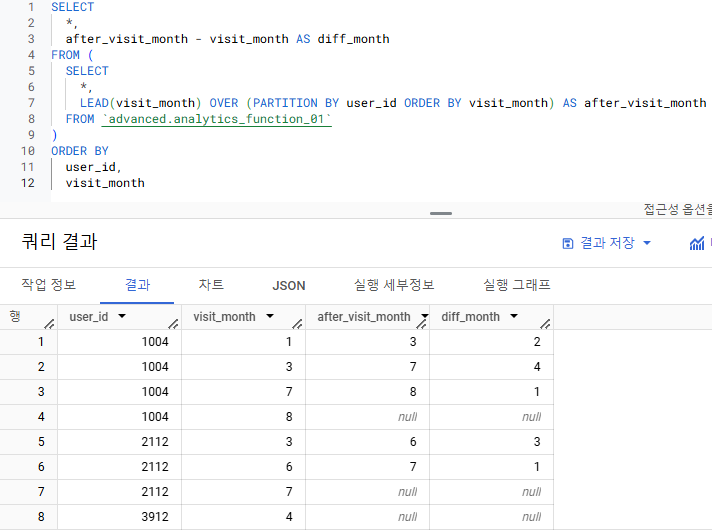Viewport: 712px width, 531px height.
Task: Open diff_month column sort dropdown
Action: [x=514, y=316]
